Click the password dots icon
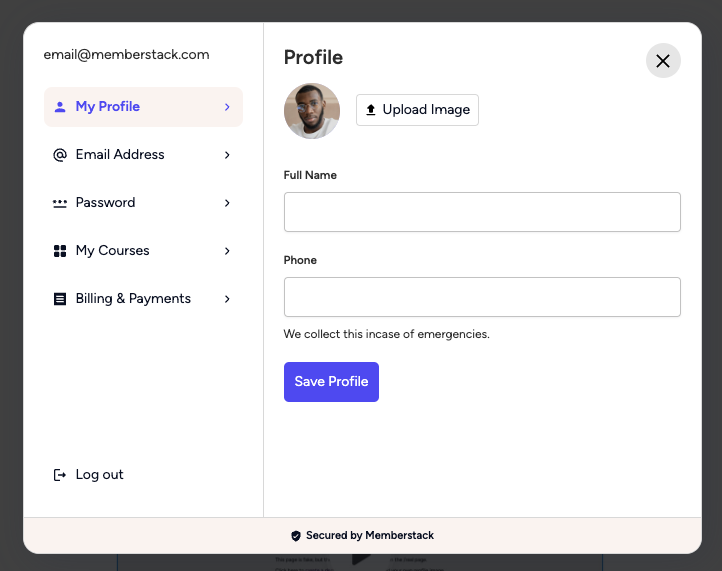722x571 pixels. (x=60, y=203)
